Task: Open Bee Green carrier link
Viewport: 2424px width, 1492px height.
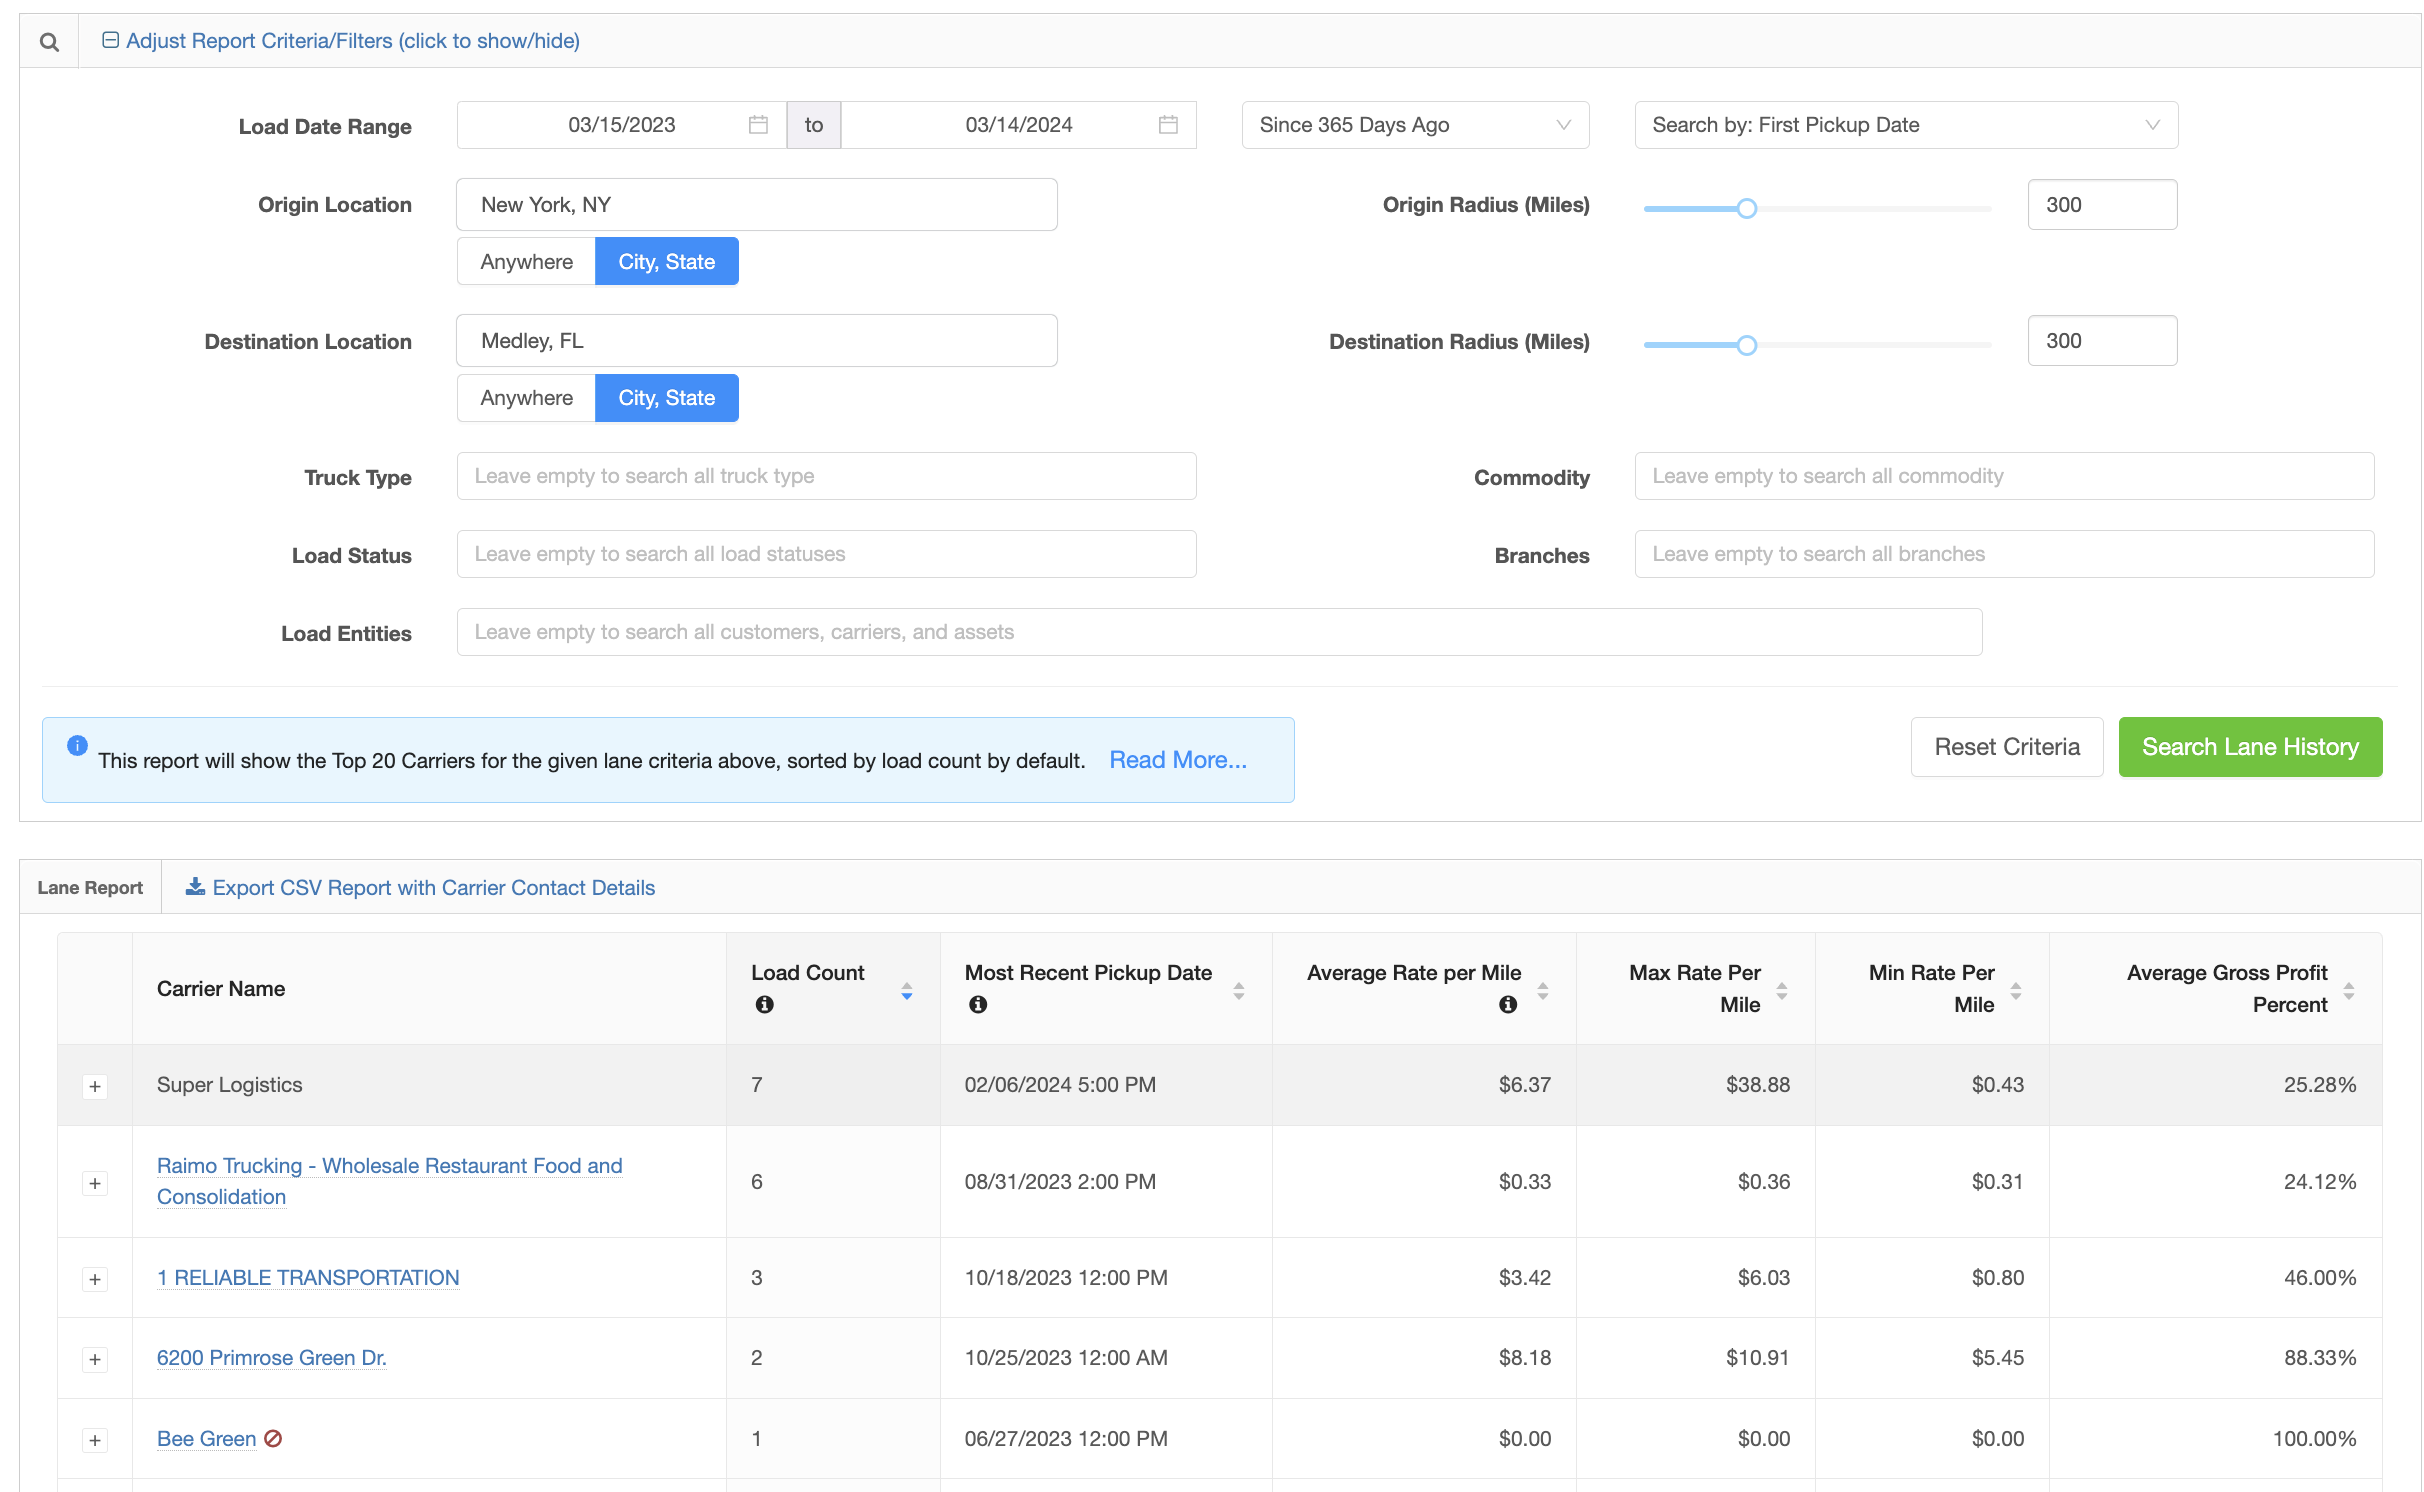Action: pos(206,1438)
